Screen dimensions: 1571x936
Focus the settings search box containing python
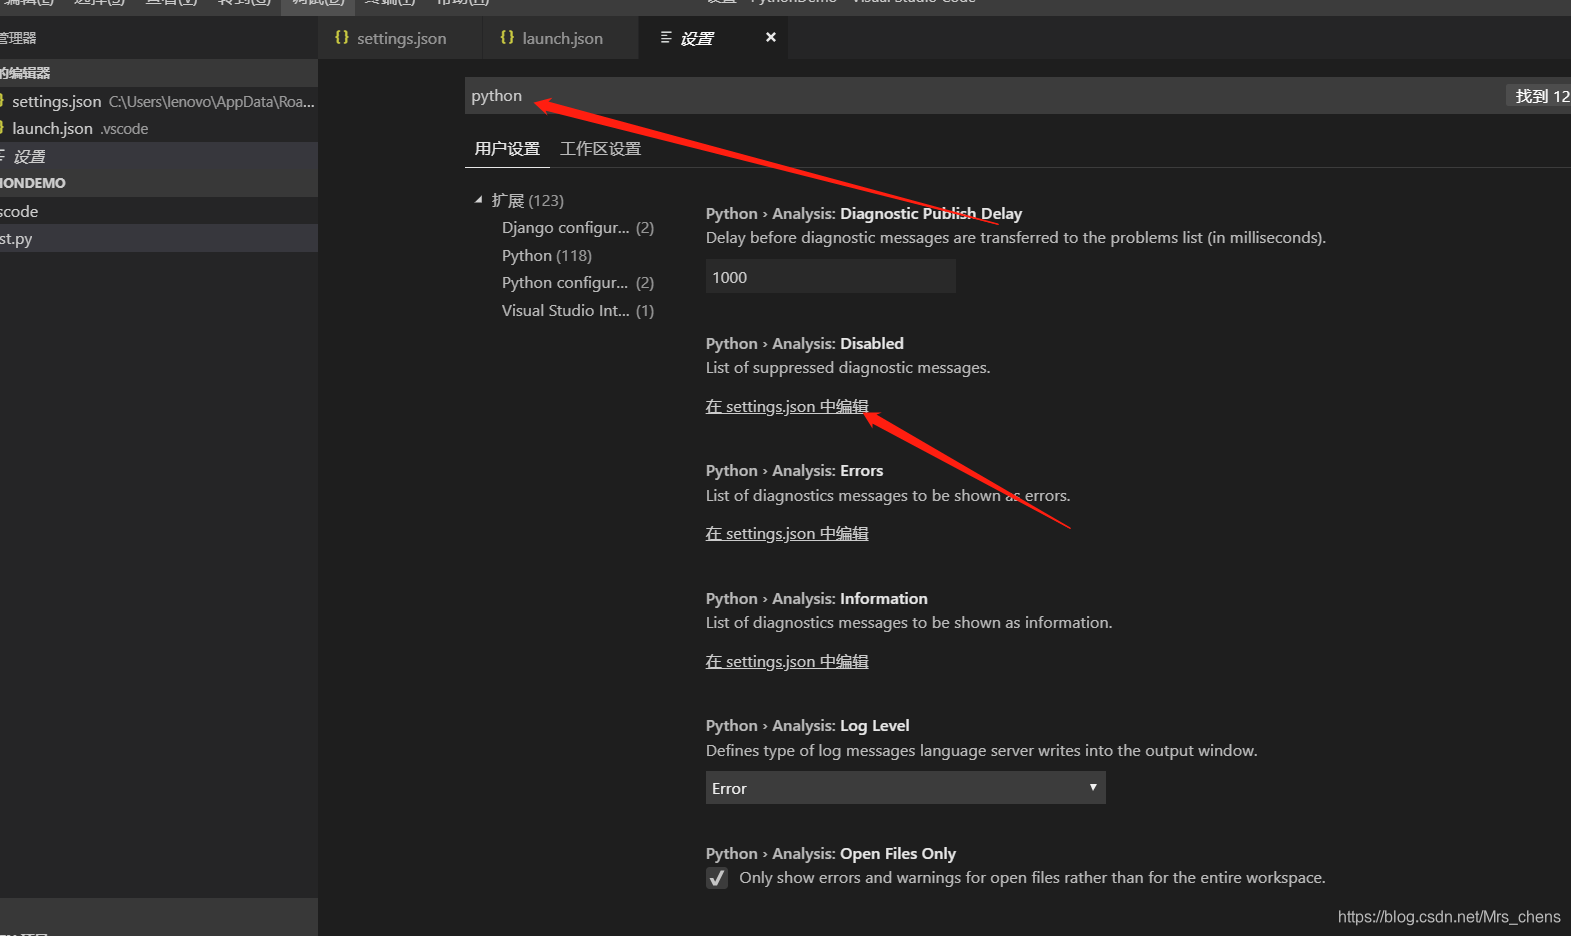[985, 96]
